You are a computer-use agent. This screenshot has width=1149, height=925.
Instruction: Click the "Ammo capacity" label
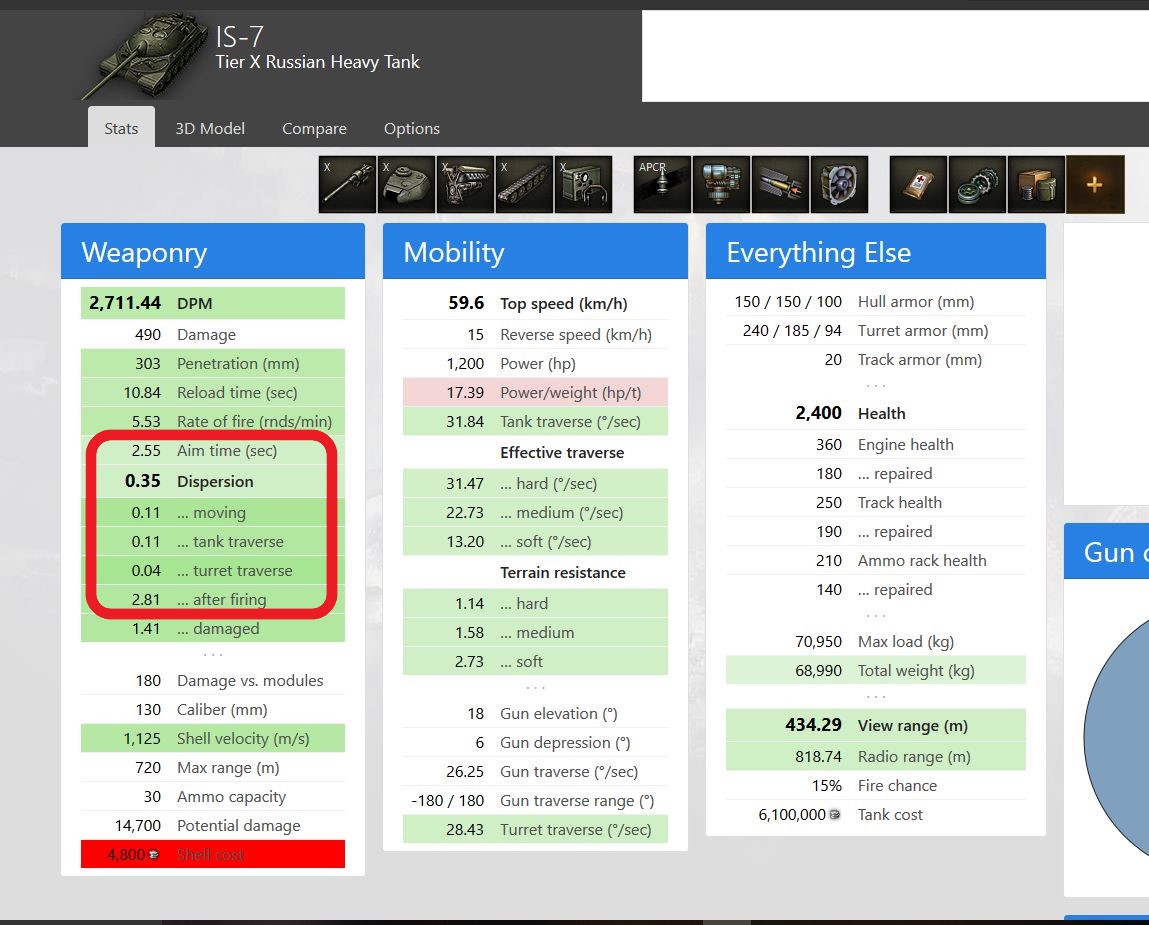pyautogui.click(x=232, y=797)
